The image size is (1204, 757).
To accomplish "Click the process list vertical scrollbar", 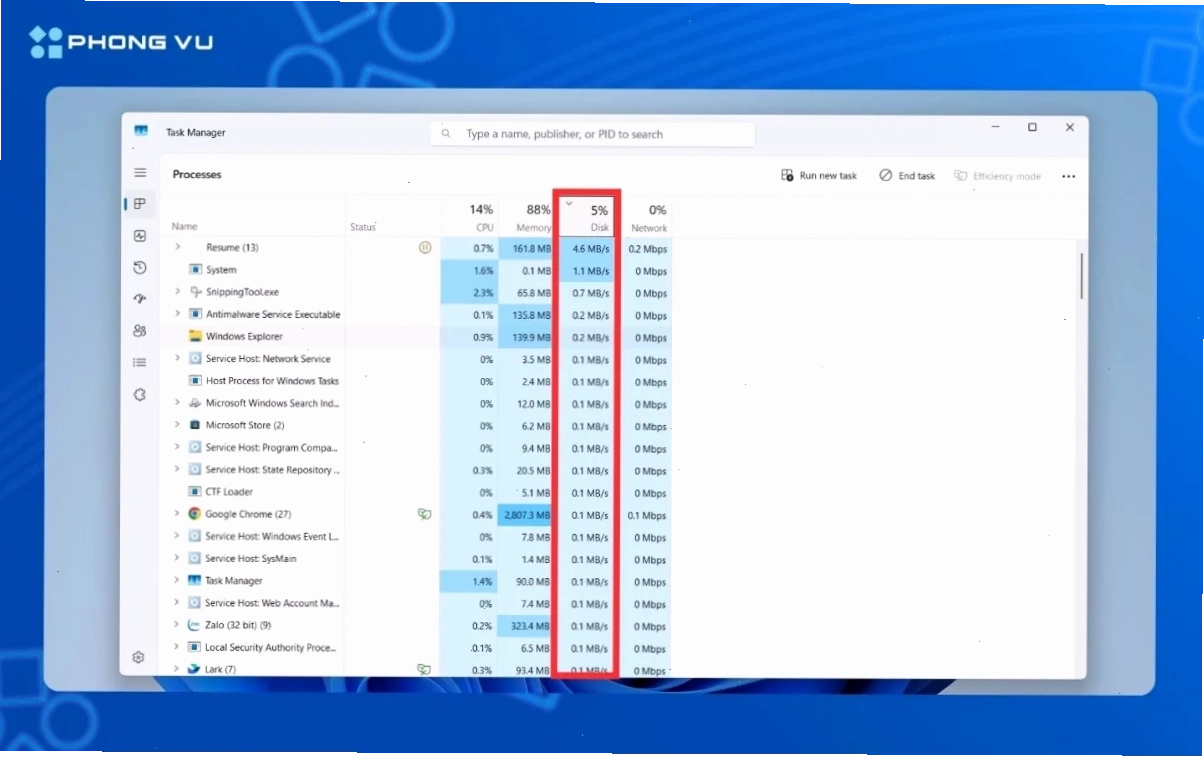I will point(1081,276).
